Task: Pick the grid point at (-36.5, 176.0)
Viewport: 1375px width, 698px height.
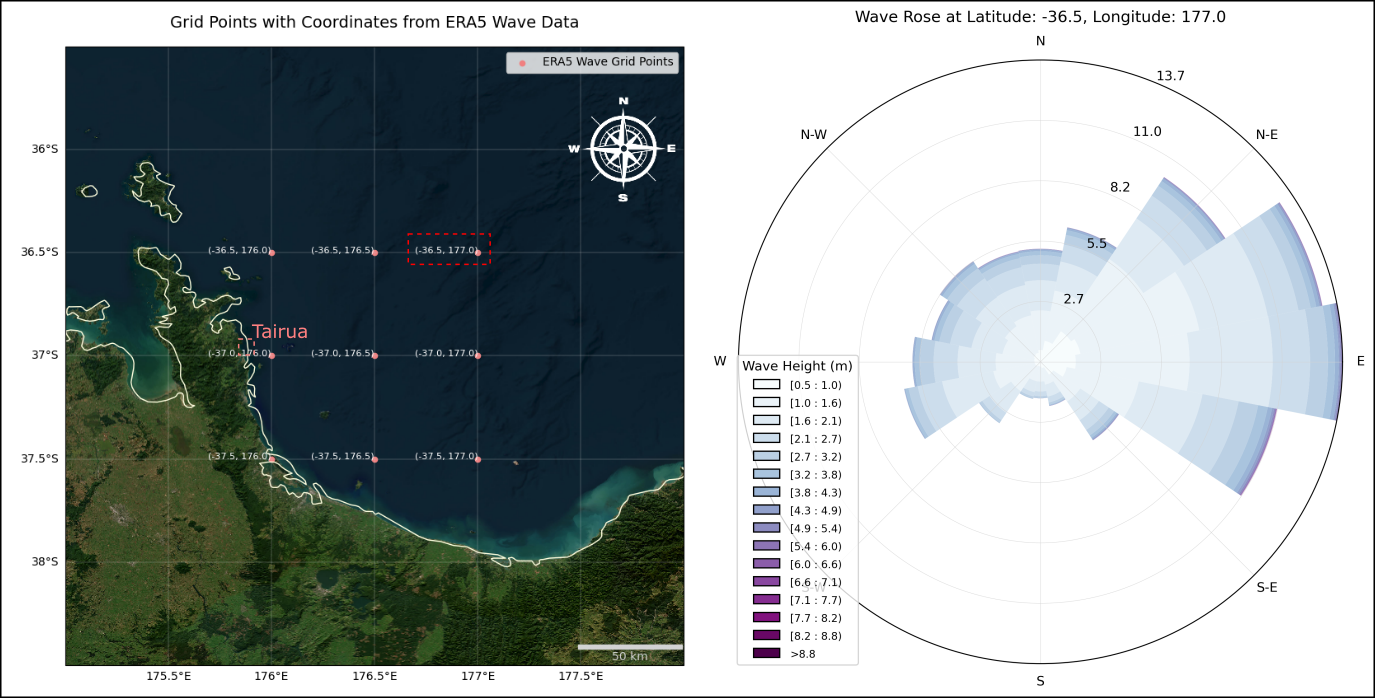Action: pos(272,252)
